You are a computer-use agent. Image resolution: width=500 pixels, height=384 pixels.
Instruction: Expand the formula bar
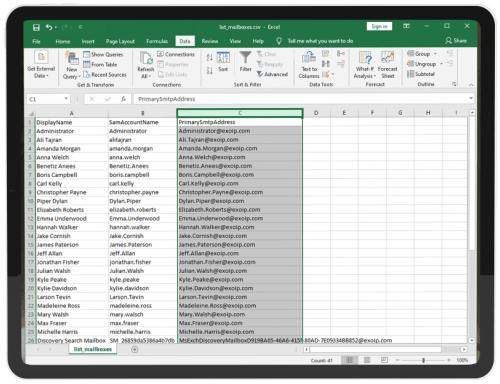[471, 98]
